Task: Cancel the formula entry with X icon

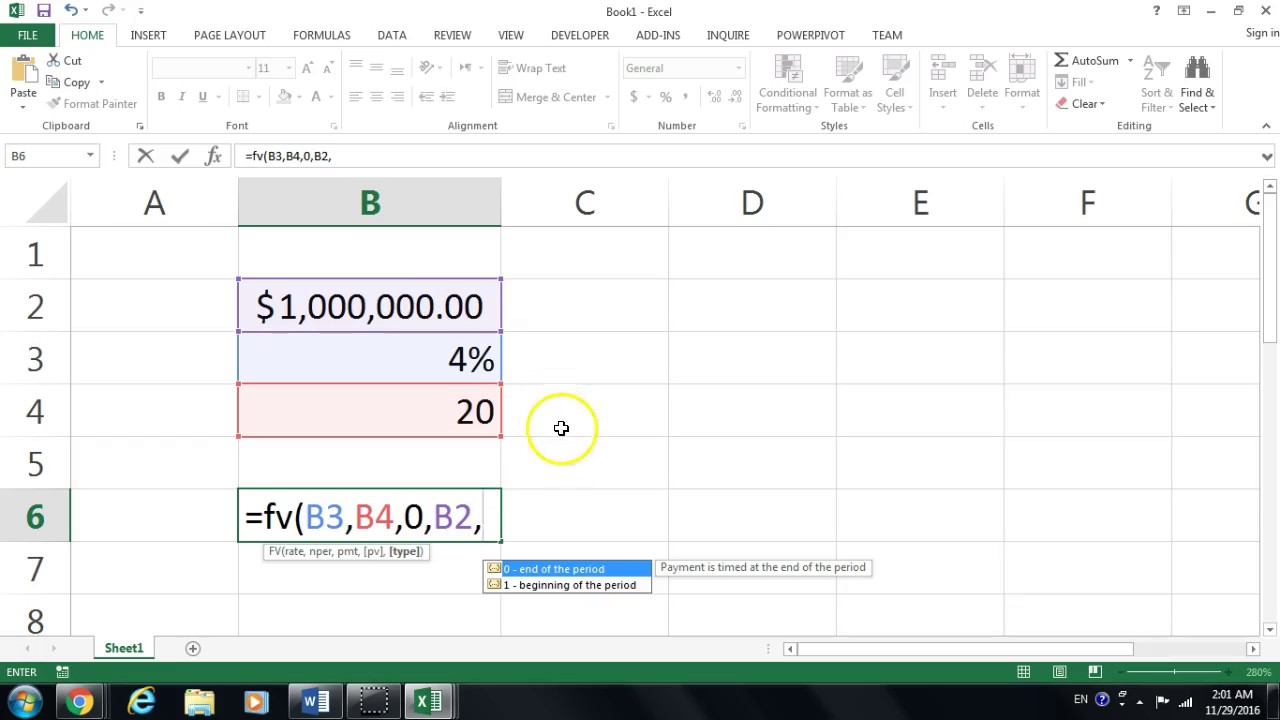Action: pyautogui.click(x=146, y=156)
